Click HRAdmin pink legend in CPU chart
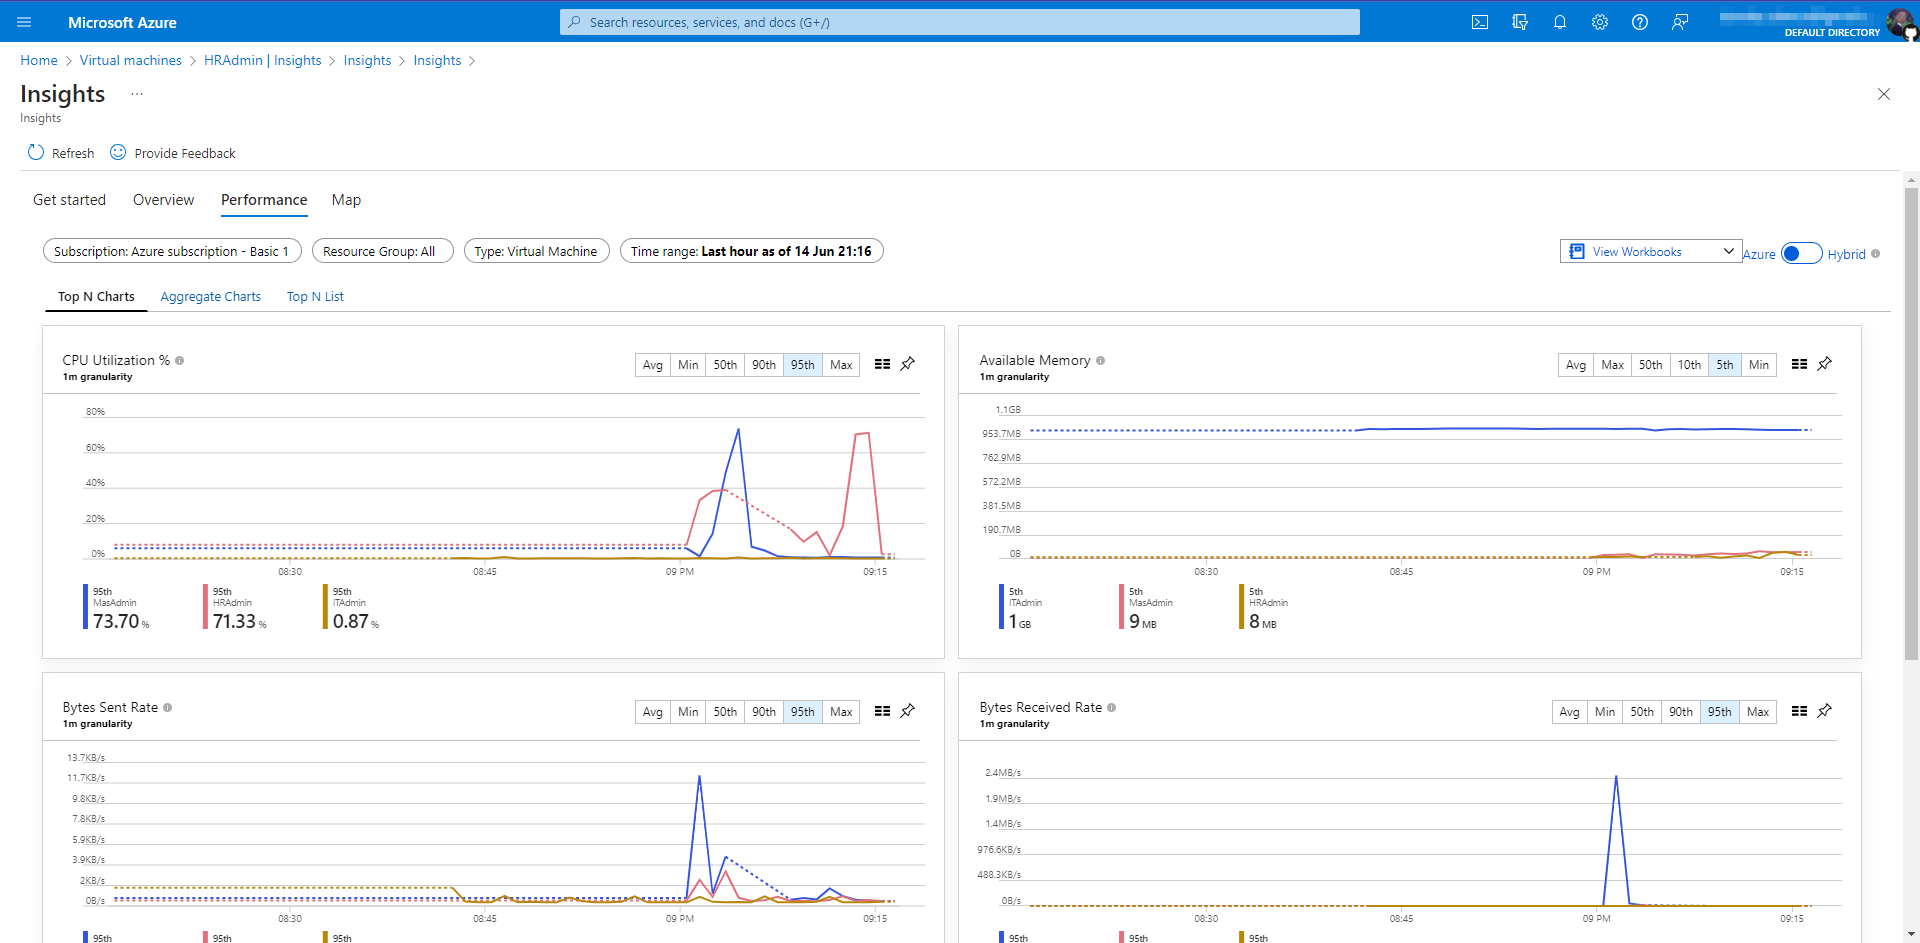The image size is (1920, 943). pyautogui.click(x=236, y=608)
